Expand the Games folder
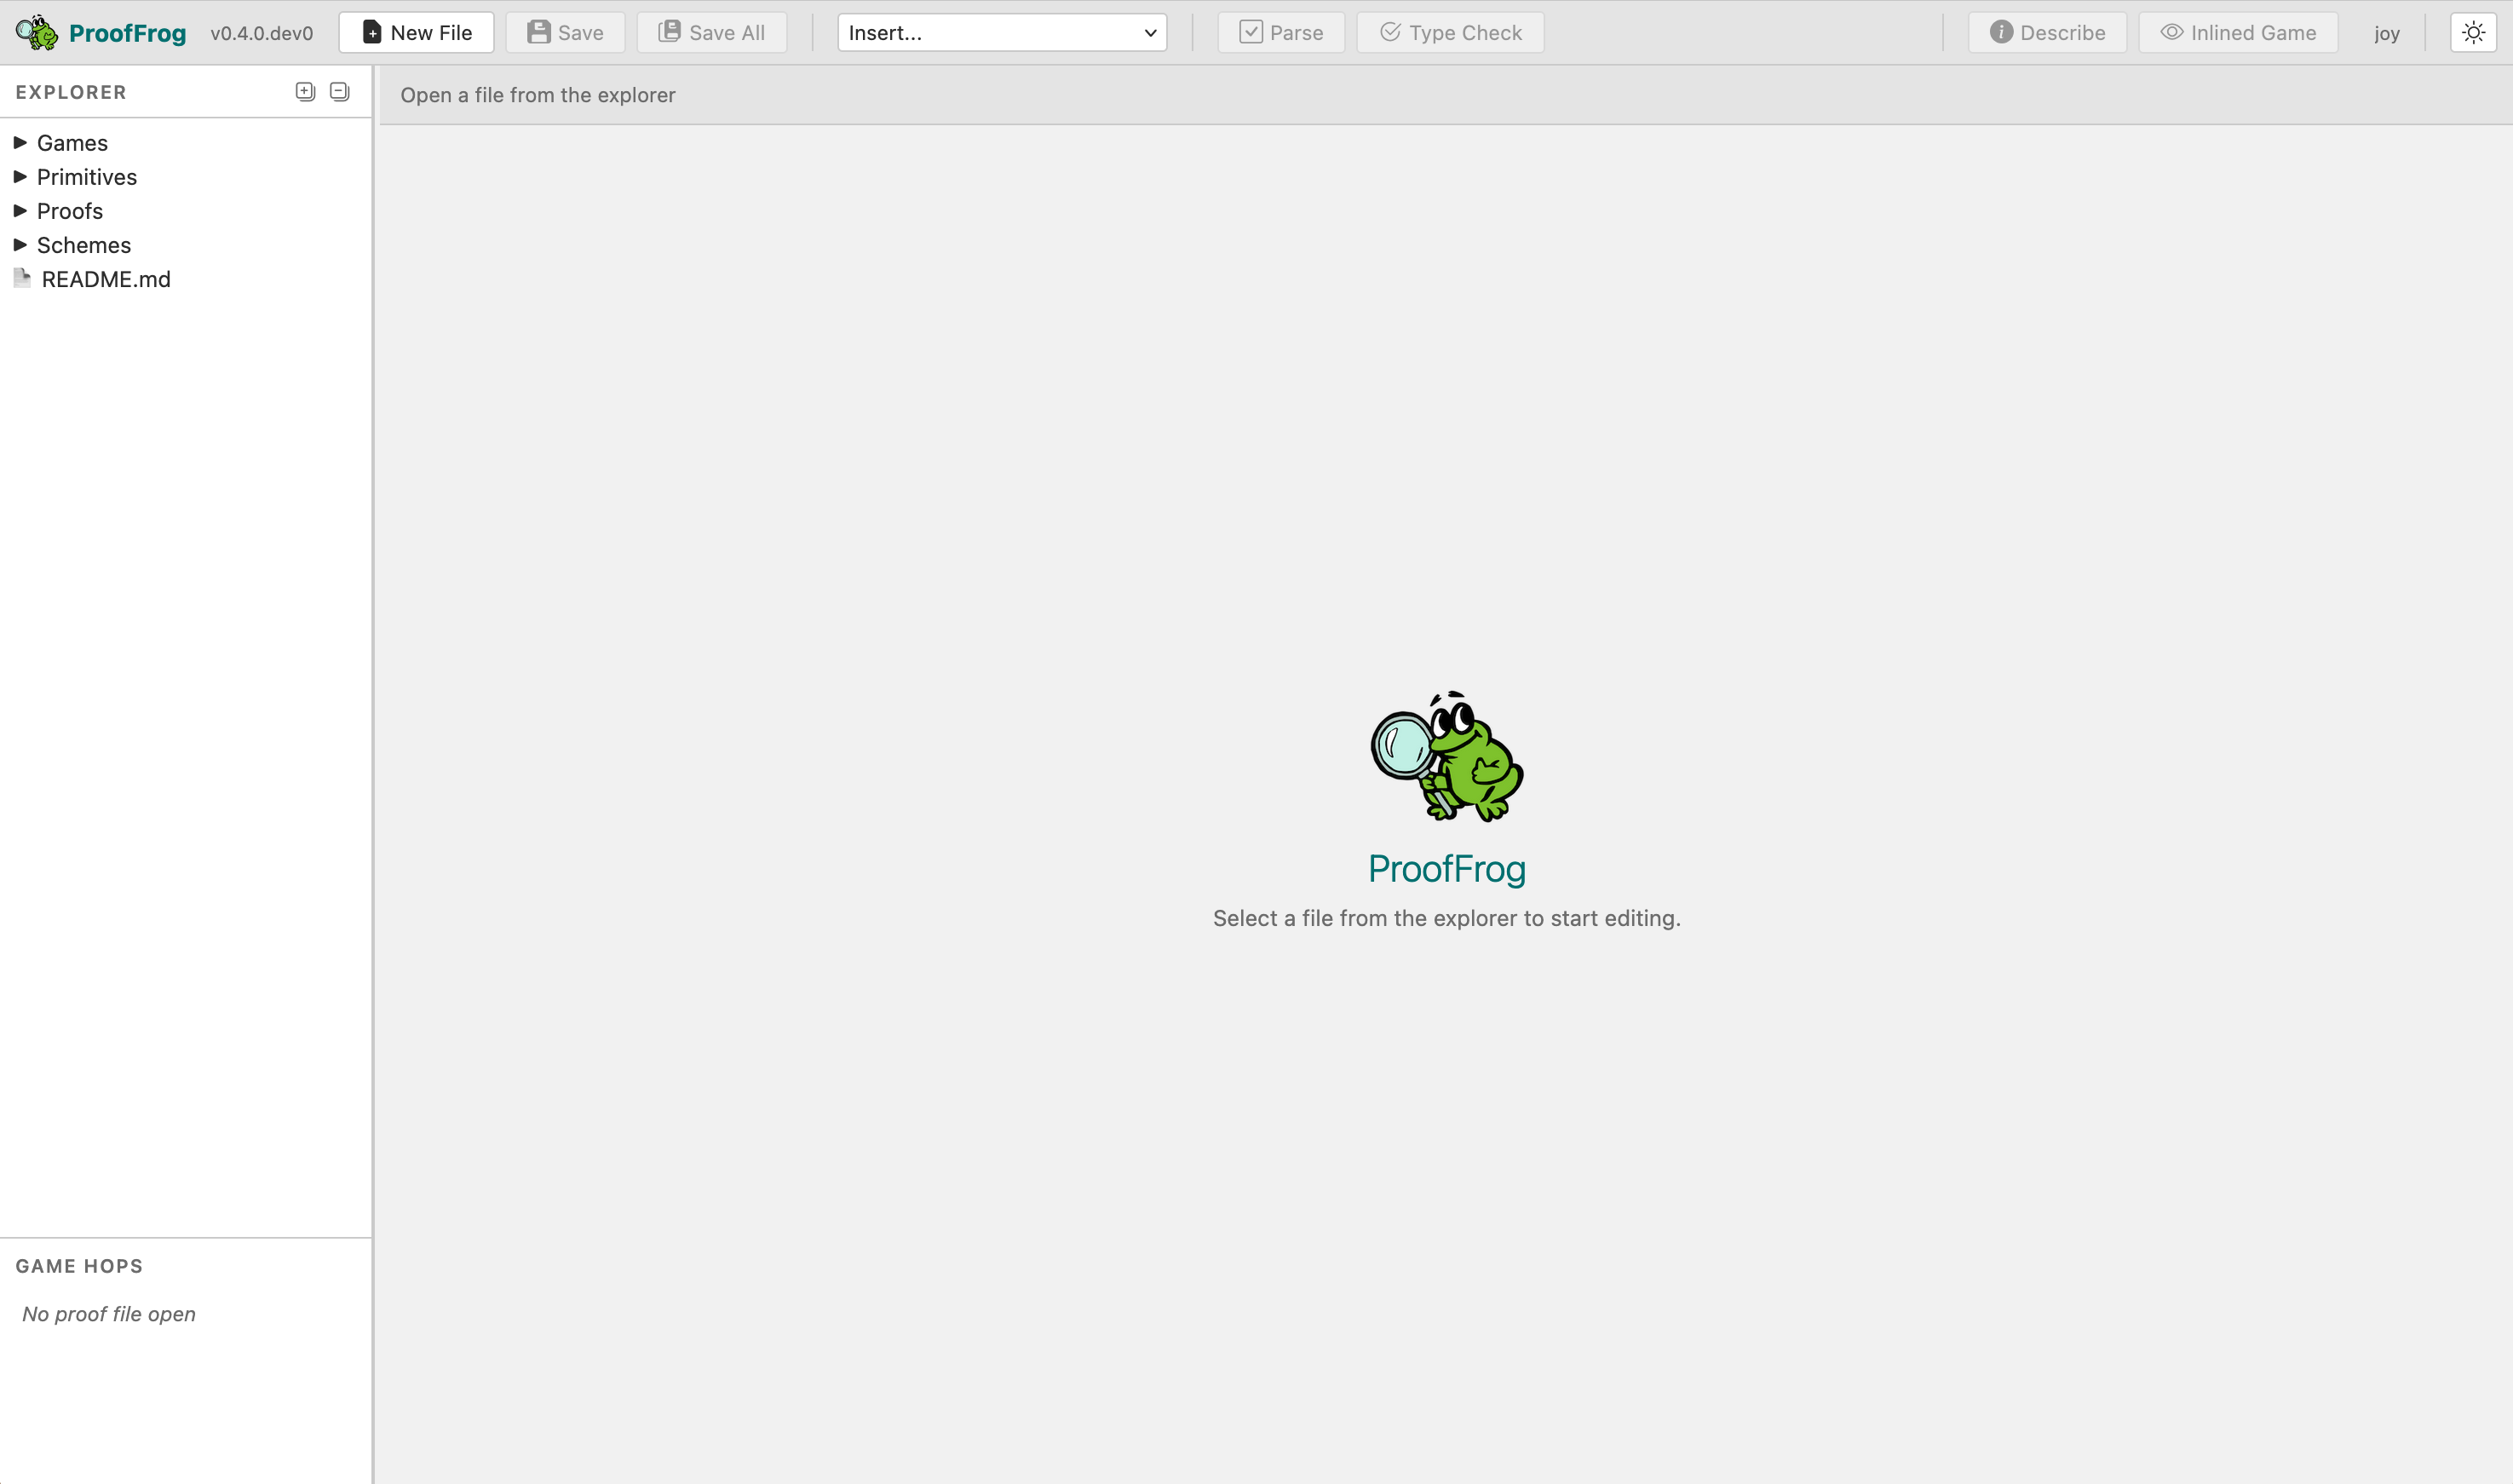Viewport: 2513px width, 1484px height. click(20, 142)
